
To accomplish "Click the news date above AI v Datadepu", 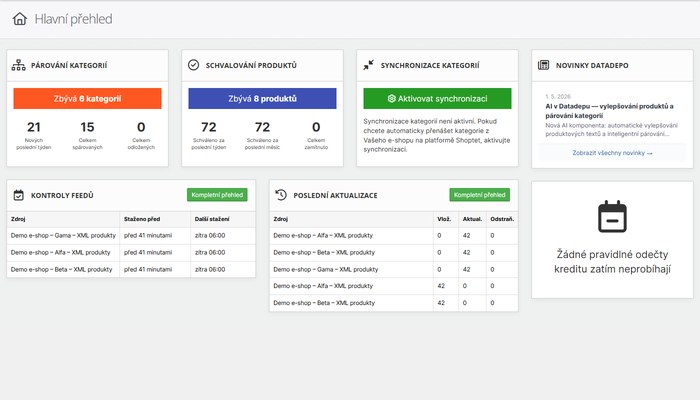I will (x=558, y=96).
